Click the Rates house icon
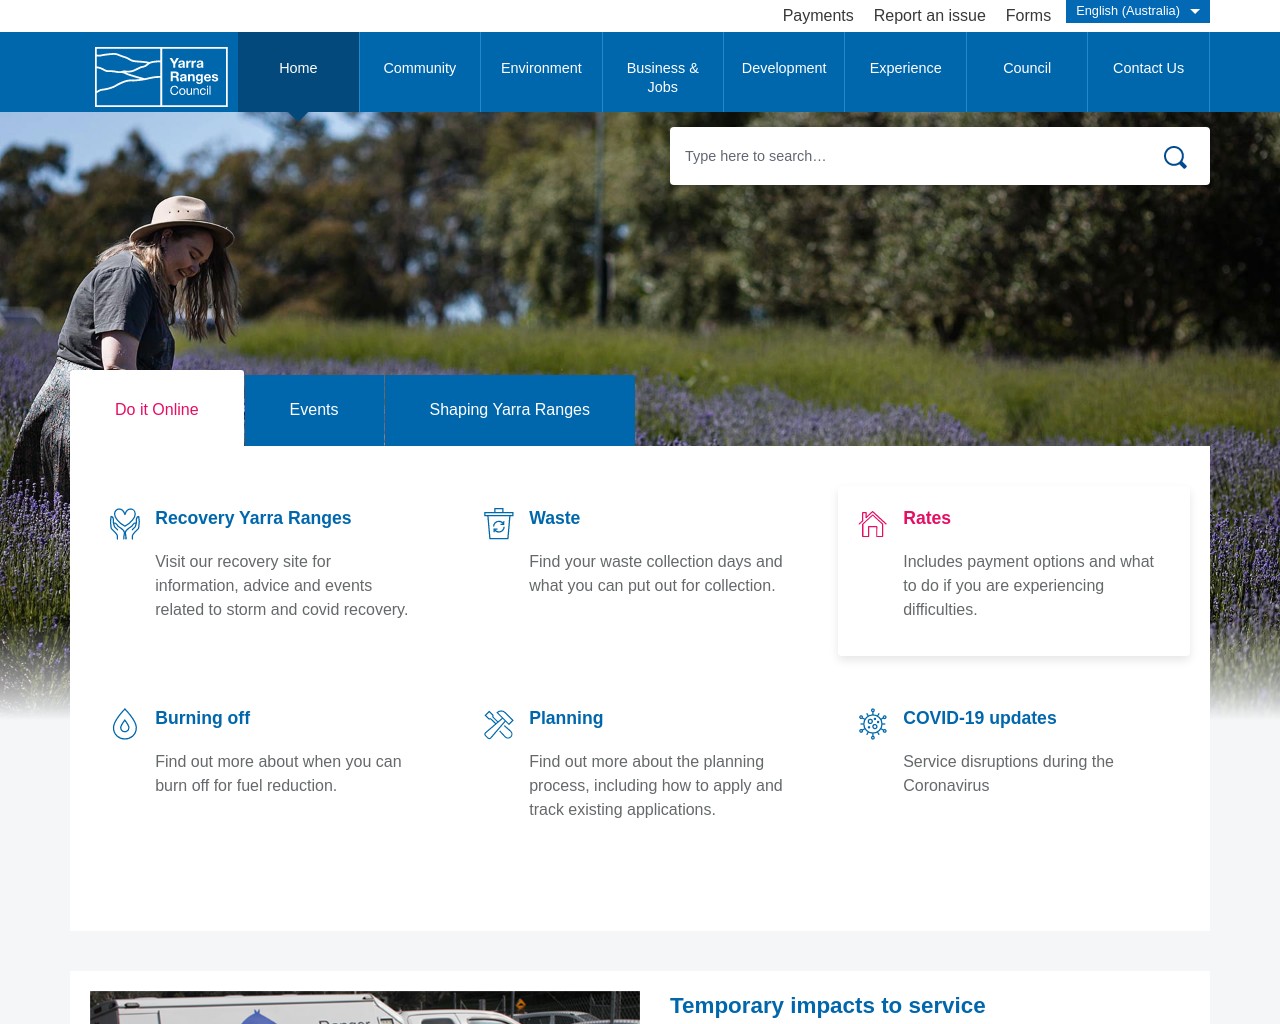 pyautogui.click(x=872, y=523)
